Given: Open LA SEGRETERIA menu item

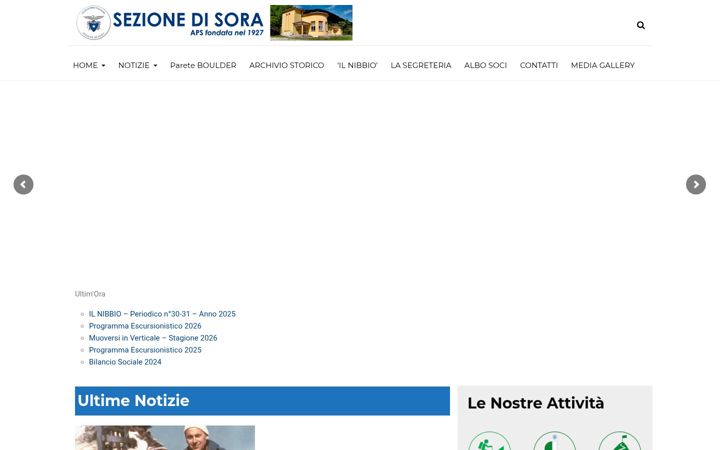Looking at the screenshot, I should [421, 65].
